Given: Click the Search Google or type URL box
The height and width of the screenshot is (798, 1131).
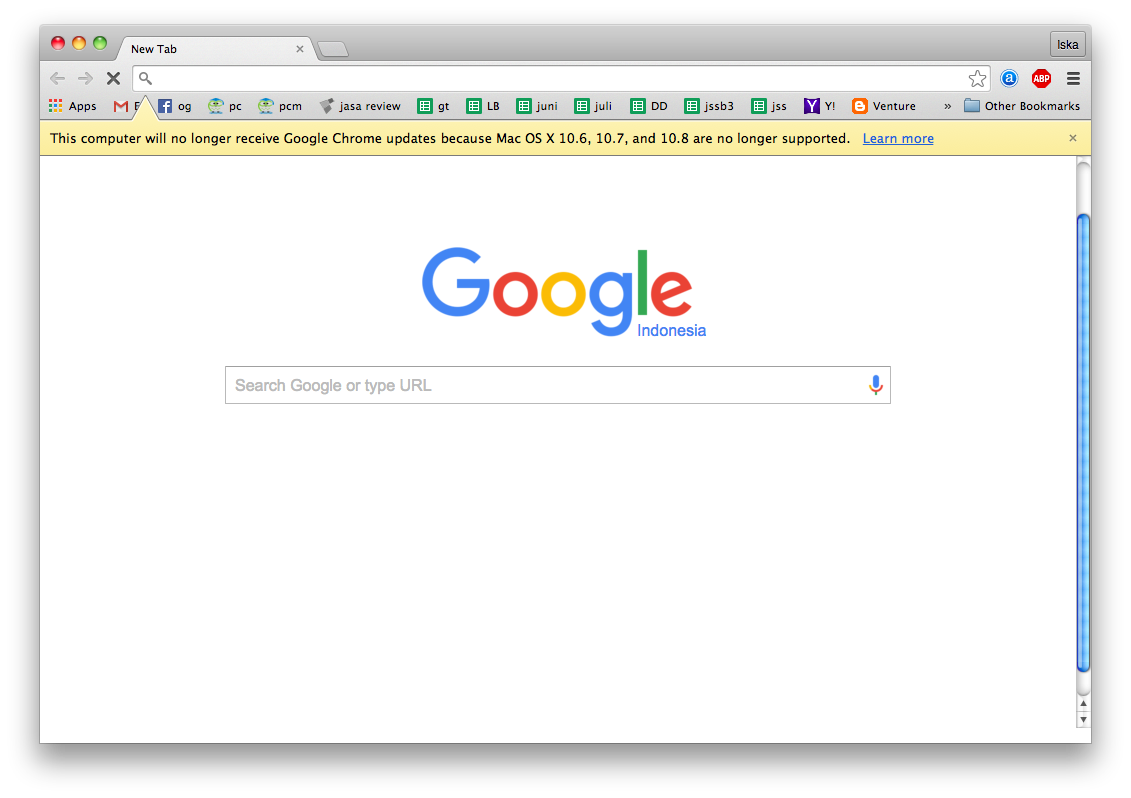Looking at the screenshot, I should pyautogui.click(x=558, y=385).
